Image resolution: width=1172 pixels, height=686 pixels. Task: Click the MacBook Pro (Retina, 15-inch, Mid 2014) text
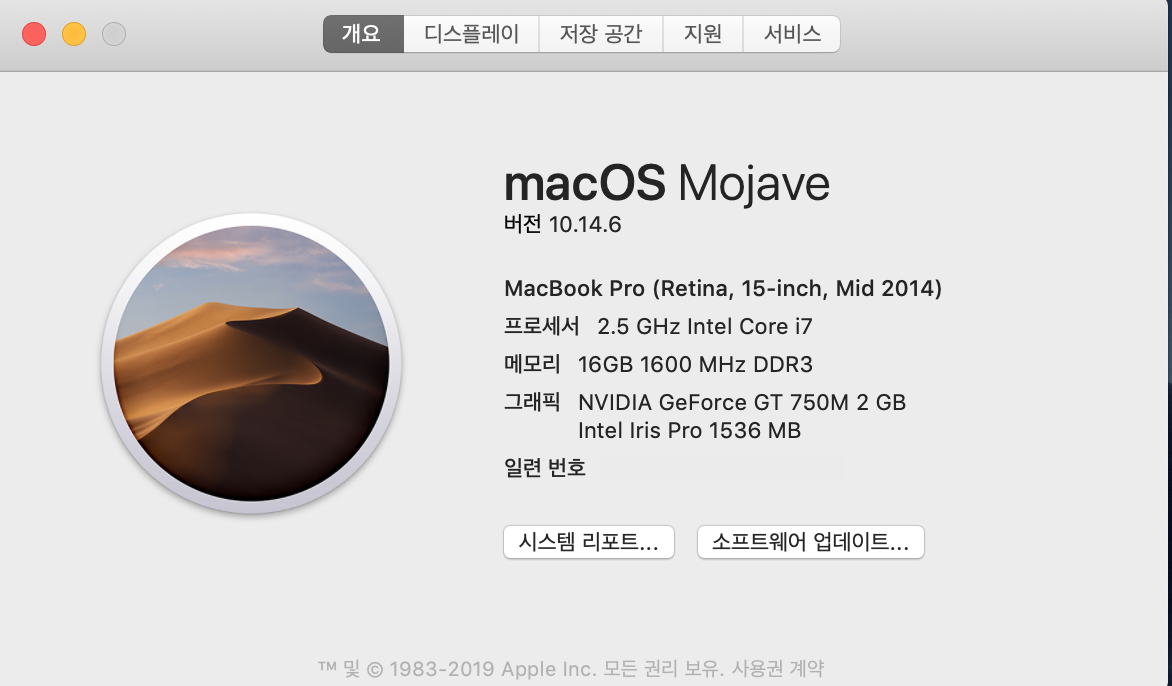click(723, 288)
